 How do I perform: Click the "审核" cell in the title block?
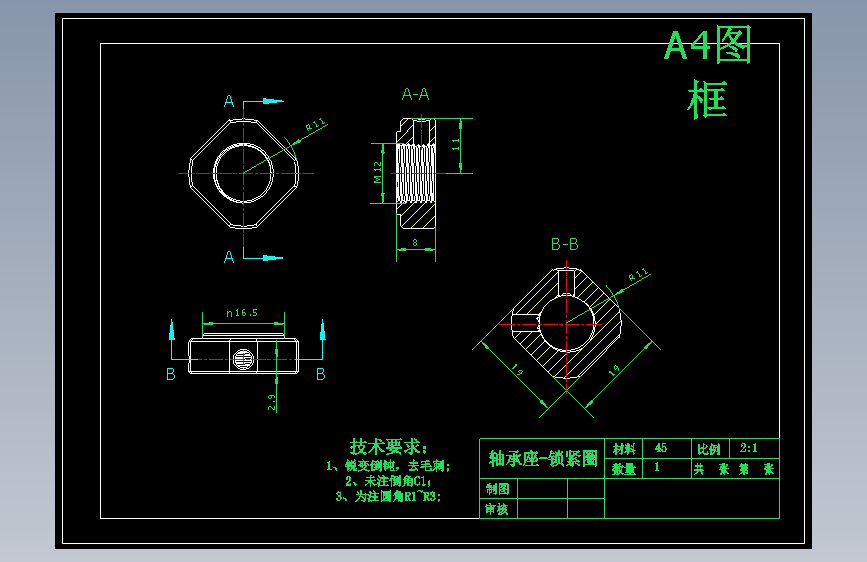(497, 509)
